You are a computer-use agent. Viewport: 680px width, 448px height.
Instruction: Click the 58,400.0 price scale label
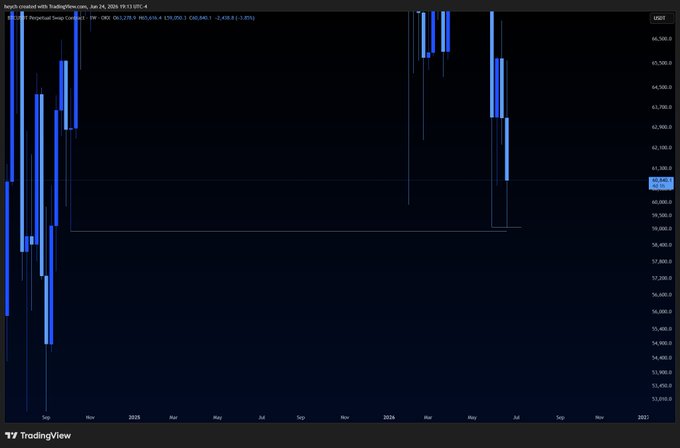pyautogui.click(x=662, y=245)
